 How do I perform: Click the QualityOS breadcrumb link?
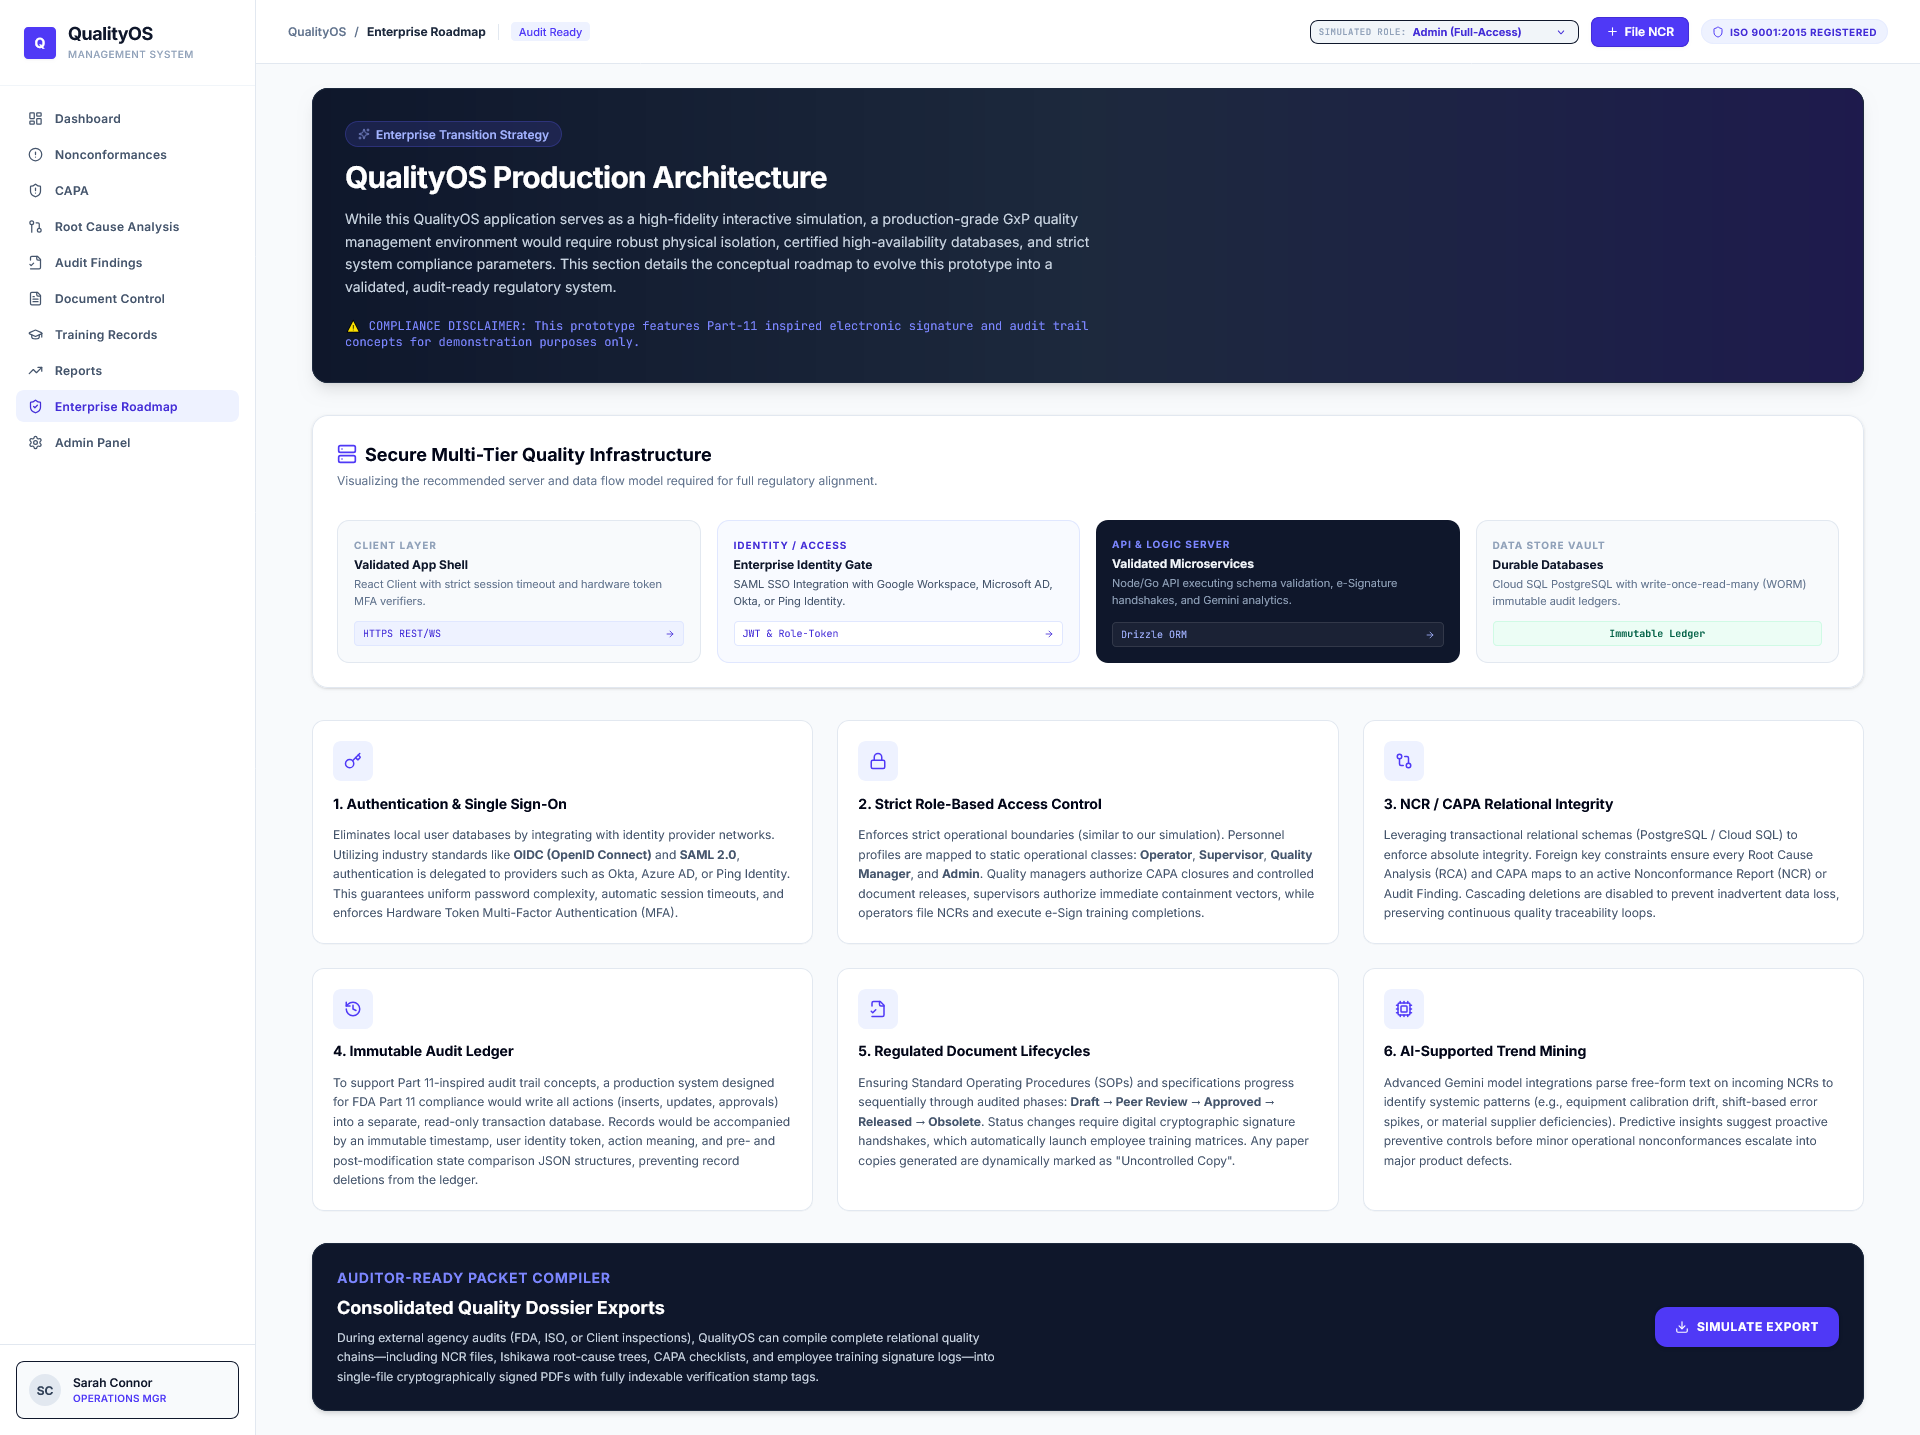click(317, 32)
